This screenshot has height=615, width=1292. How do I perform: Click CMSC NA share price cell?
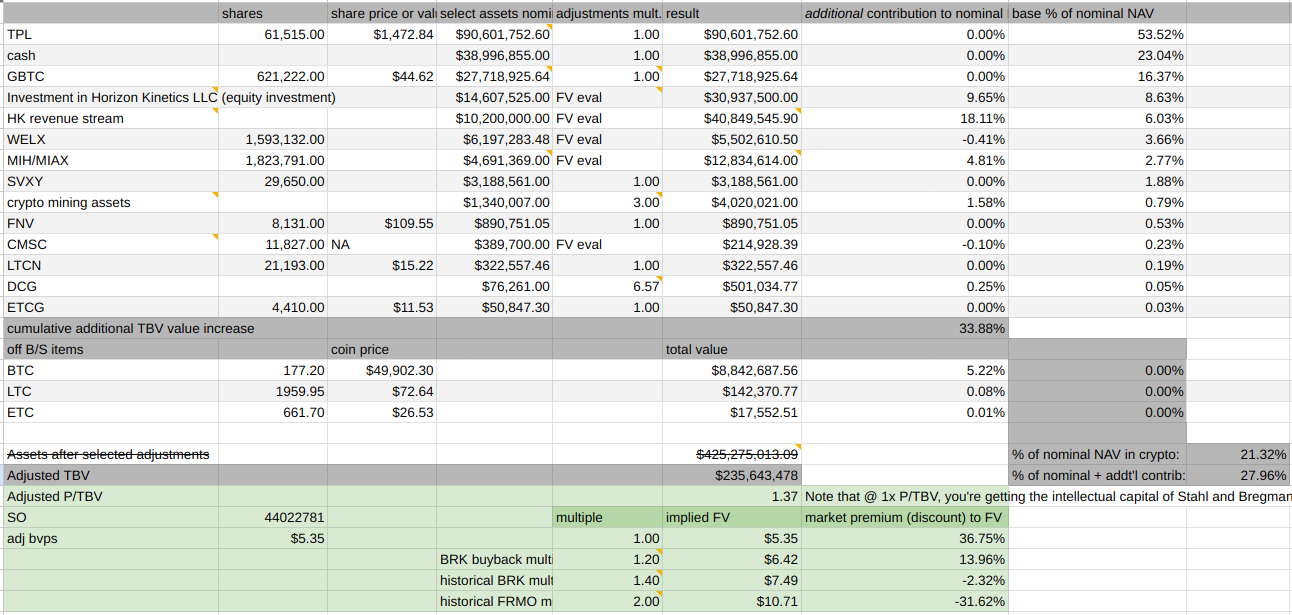pos(382,244)
